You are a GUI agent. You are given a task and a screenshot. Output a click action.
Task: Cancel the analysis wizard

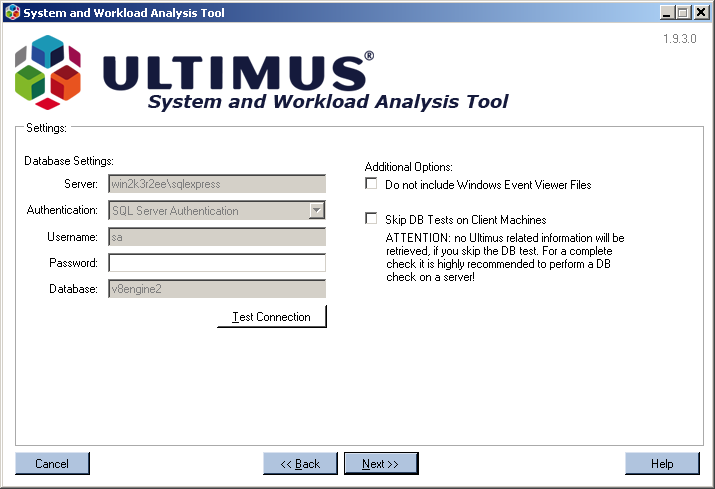tap(52, 463)
